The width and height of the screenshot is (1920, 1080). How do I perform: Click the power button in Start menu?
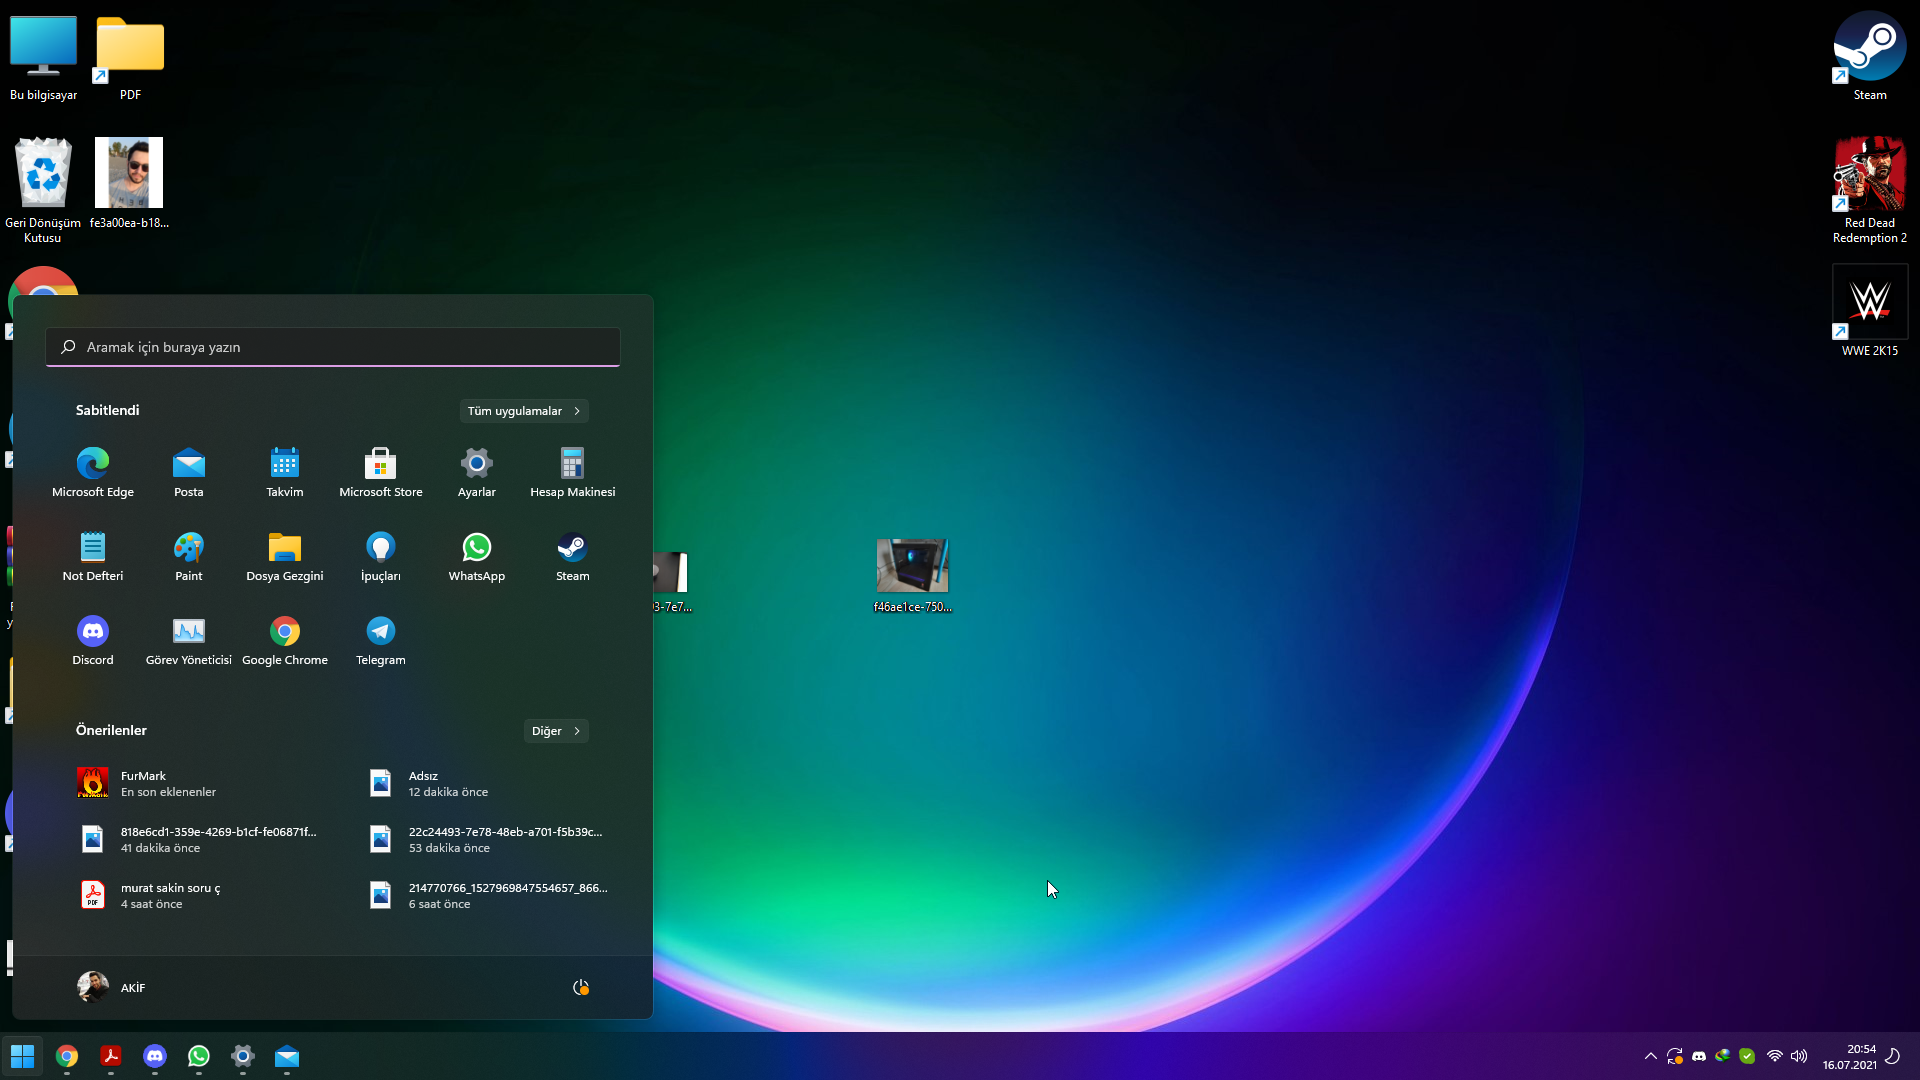(x=580, y=987)
